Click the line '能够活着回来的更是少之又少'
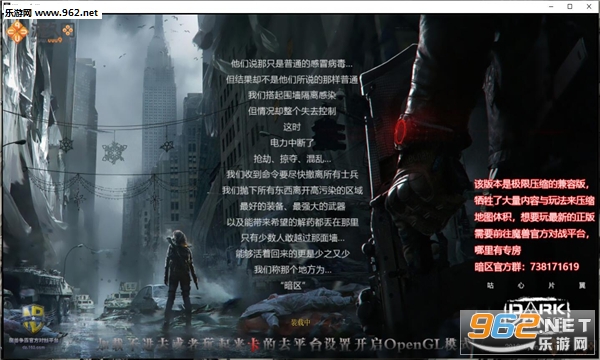The height and width of the screenshot is (360, 600). click(292, 254)
